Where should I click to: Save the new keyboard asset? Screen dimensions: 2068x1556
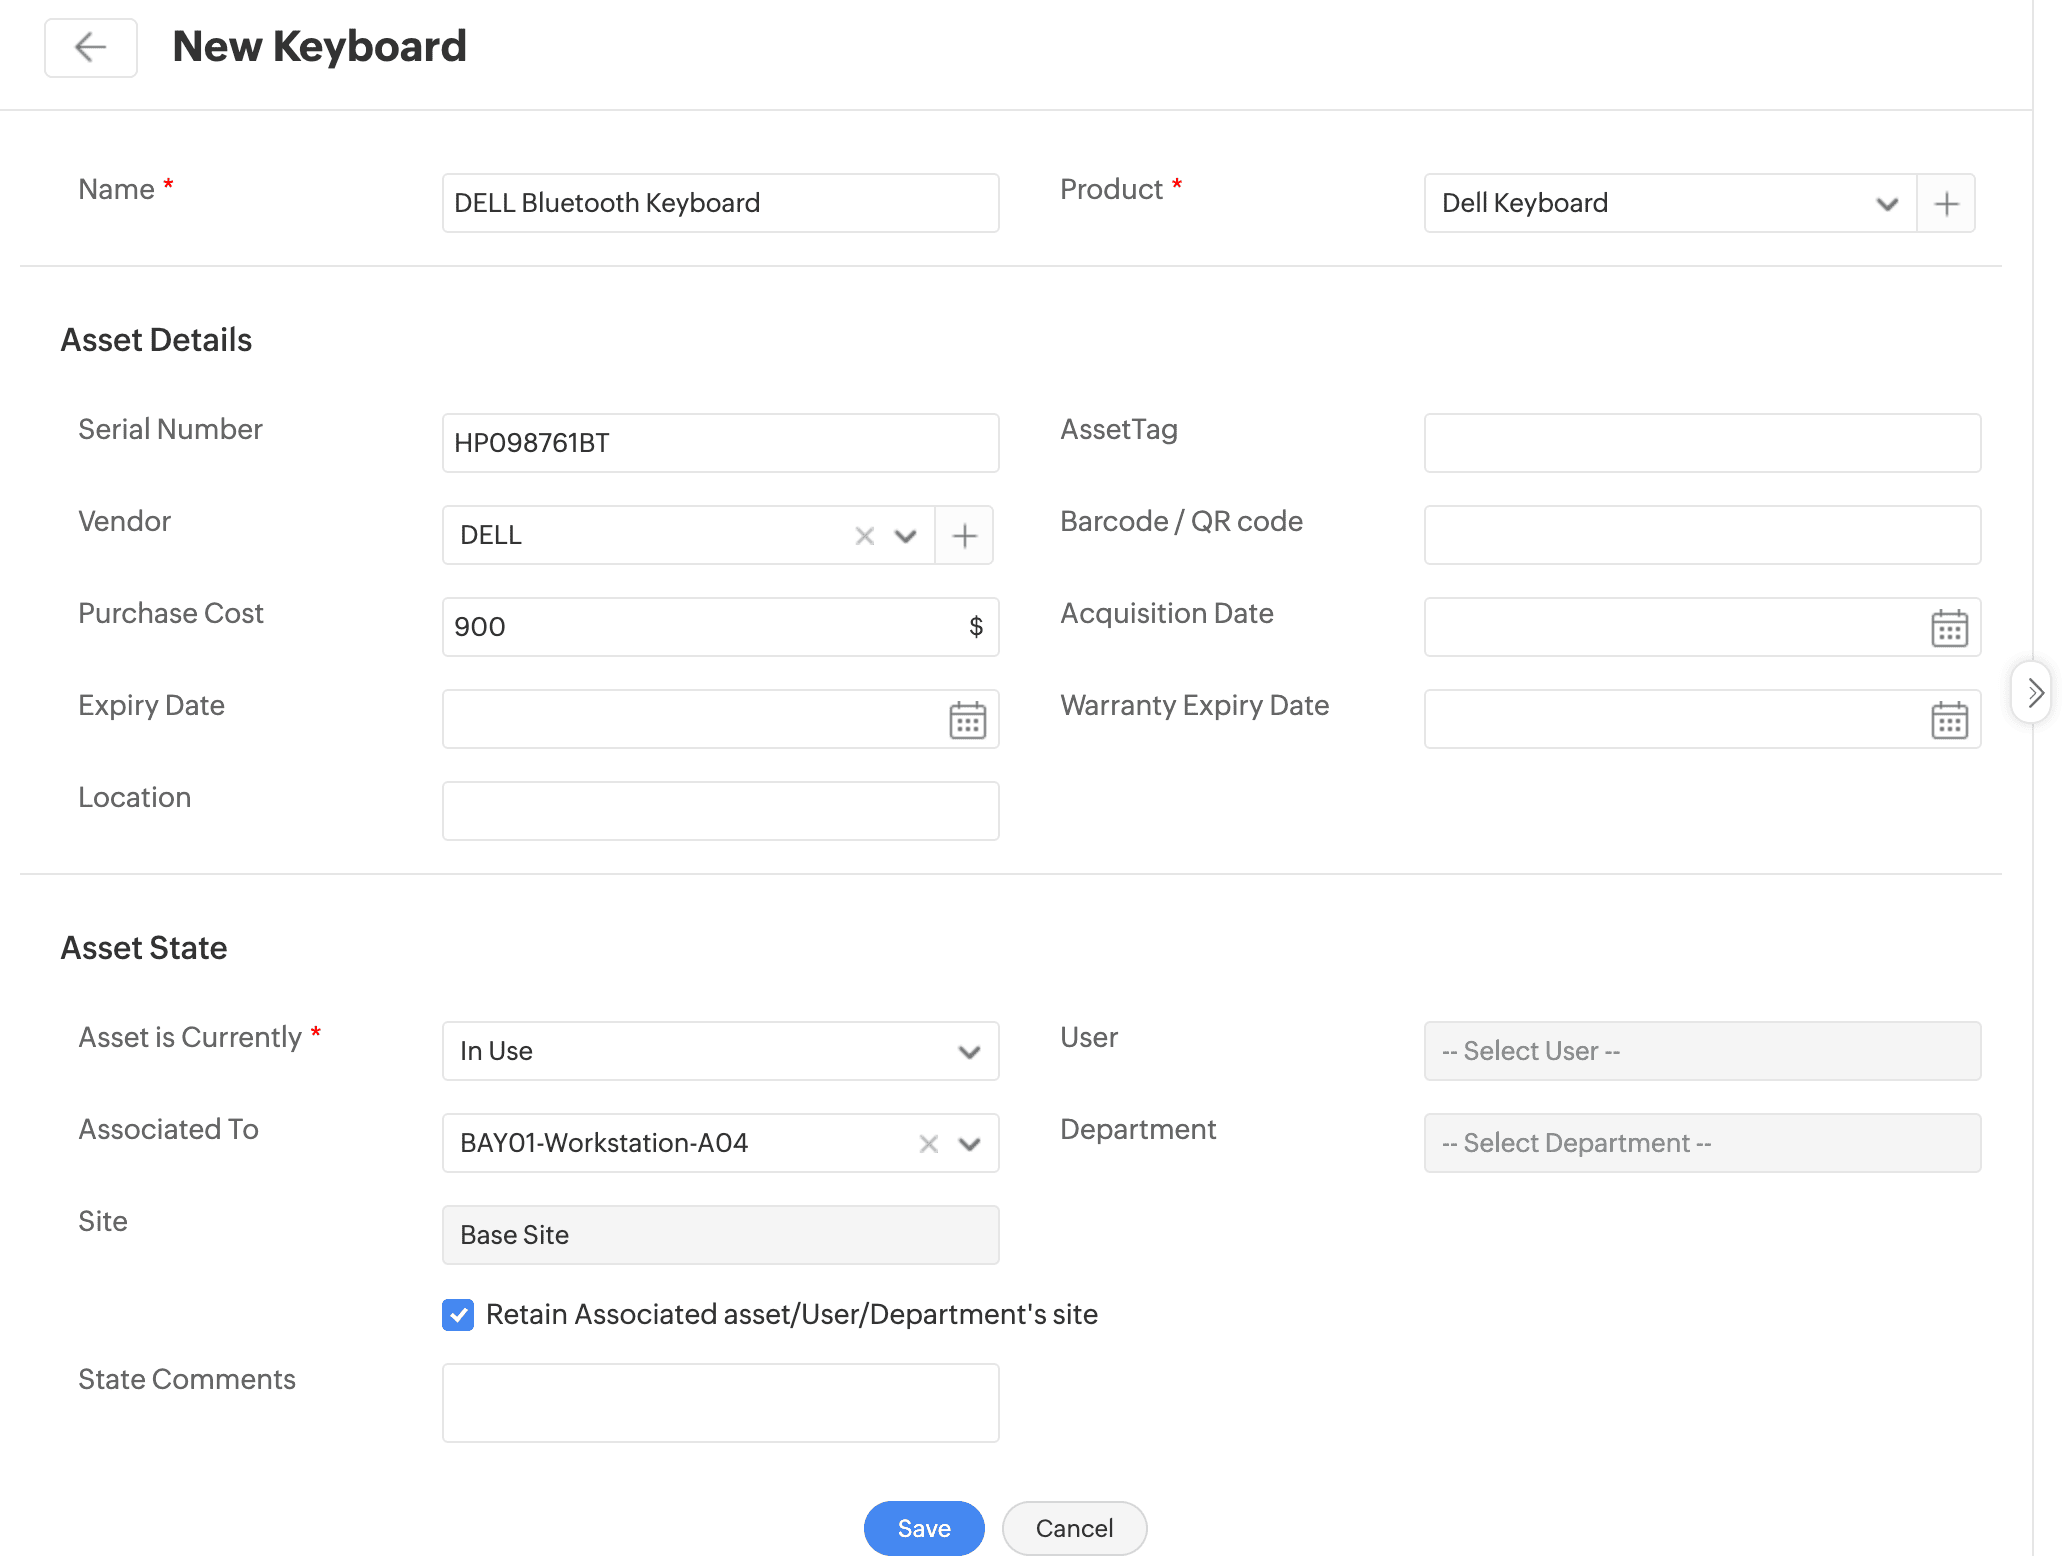click(923, 1528)
